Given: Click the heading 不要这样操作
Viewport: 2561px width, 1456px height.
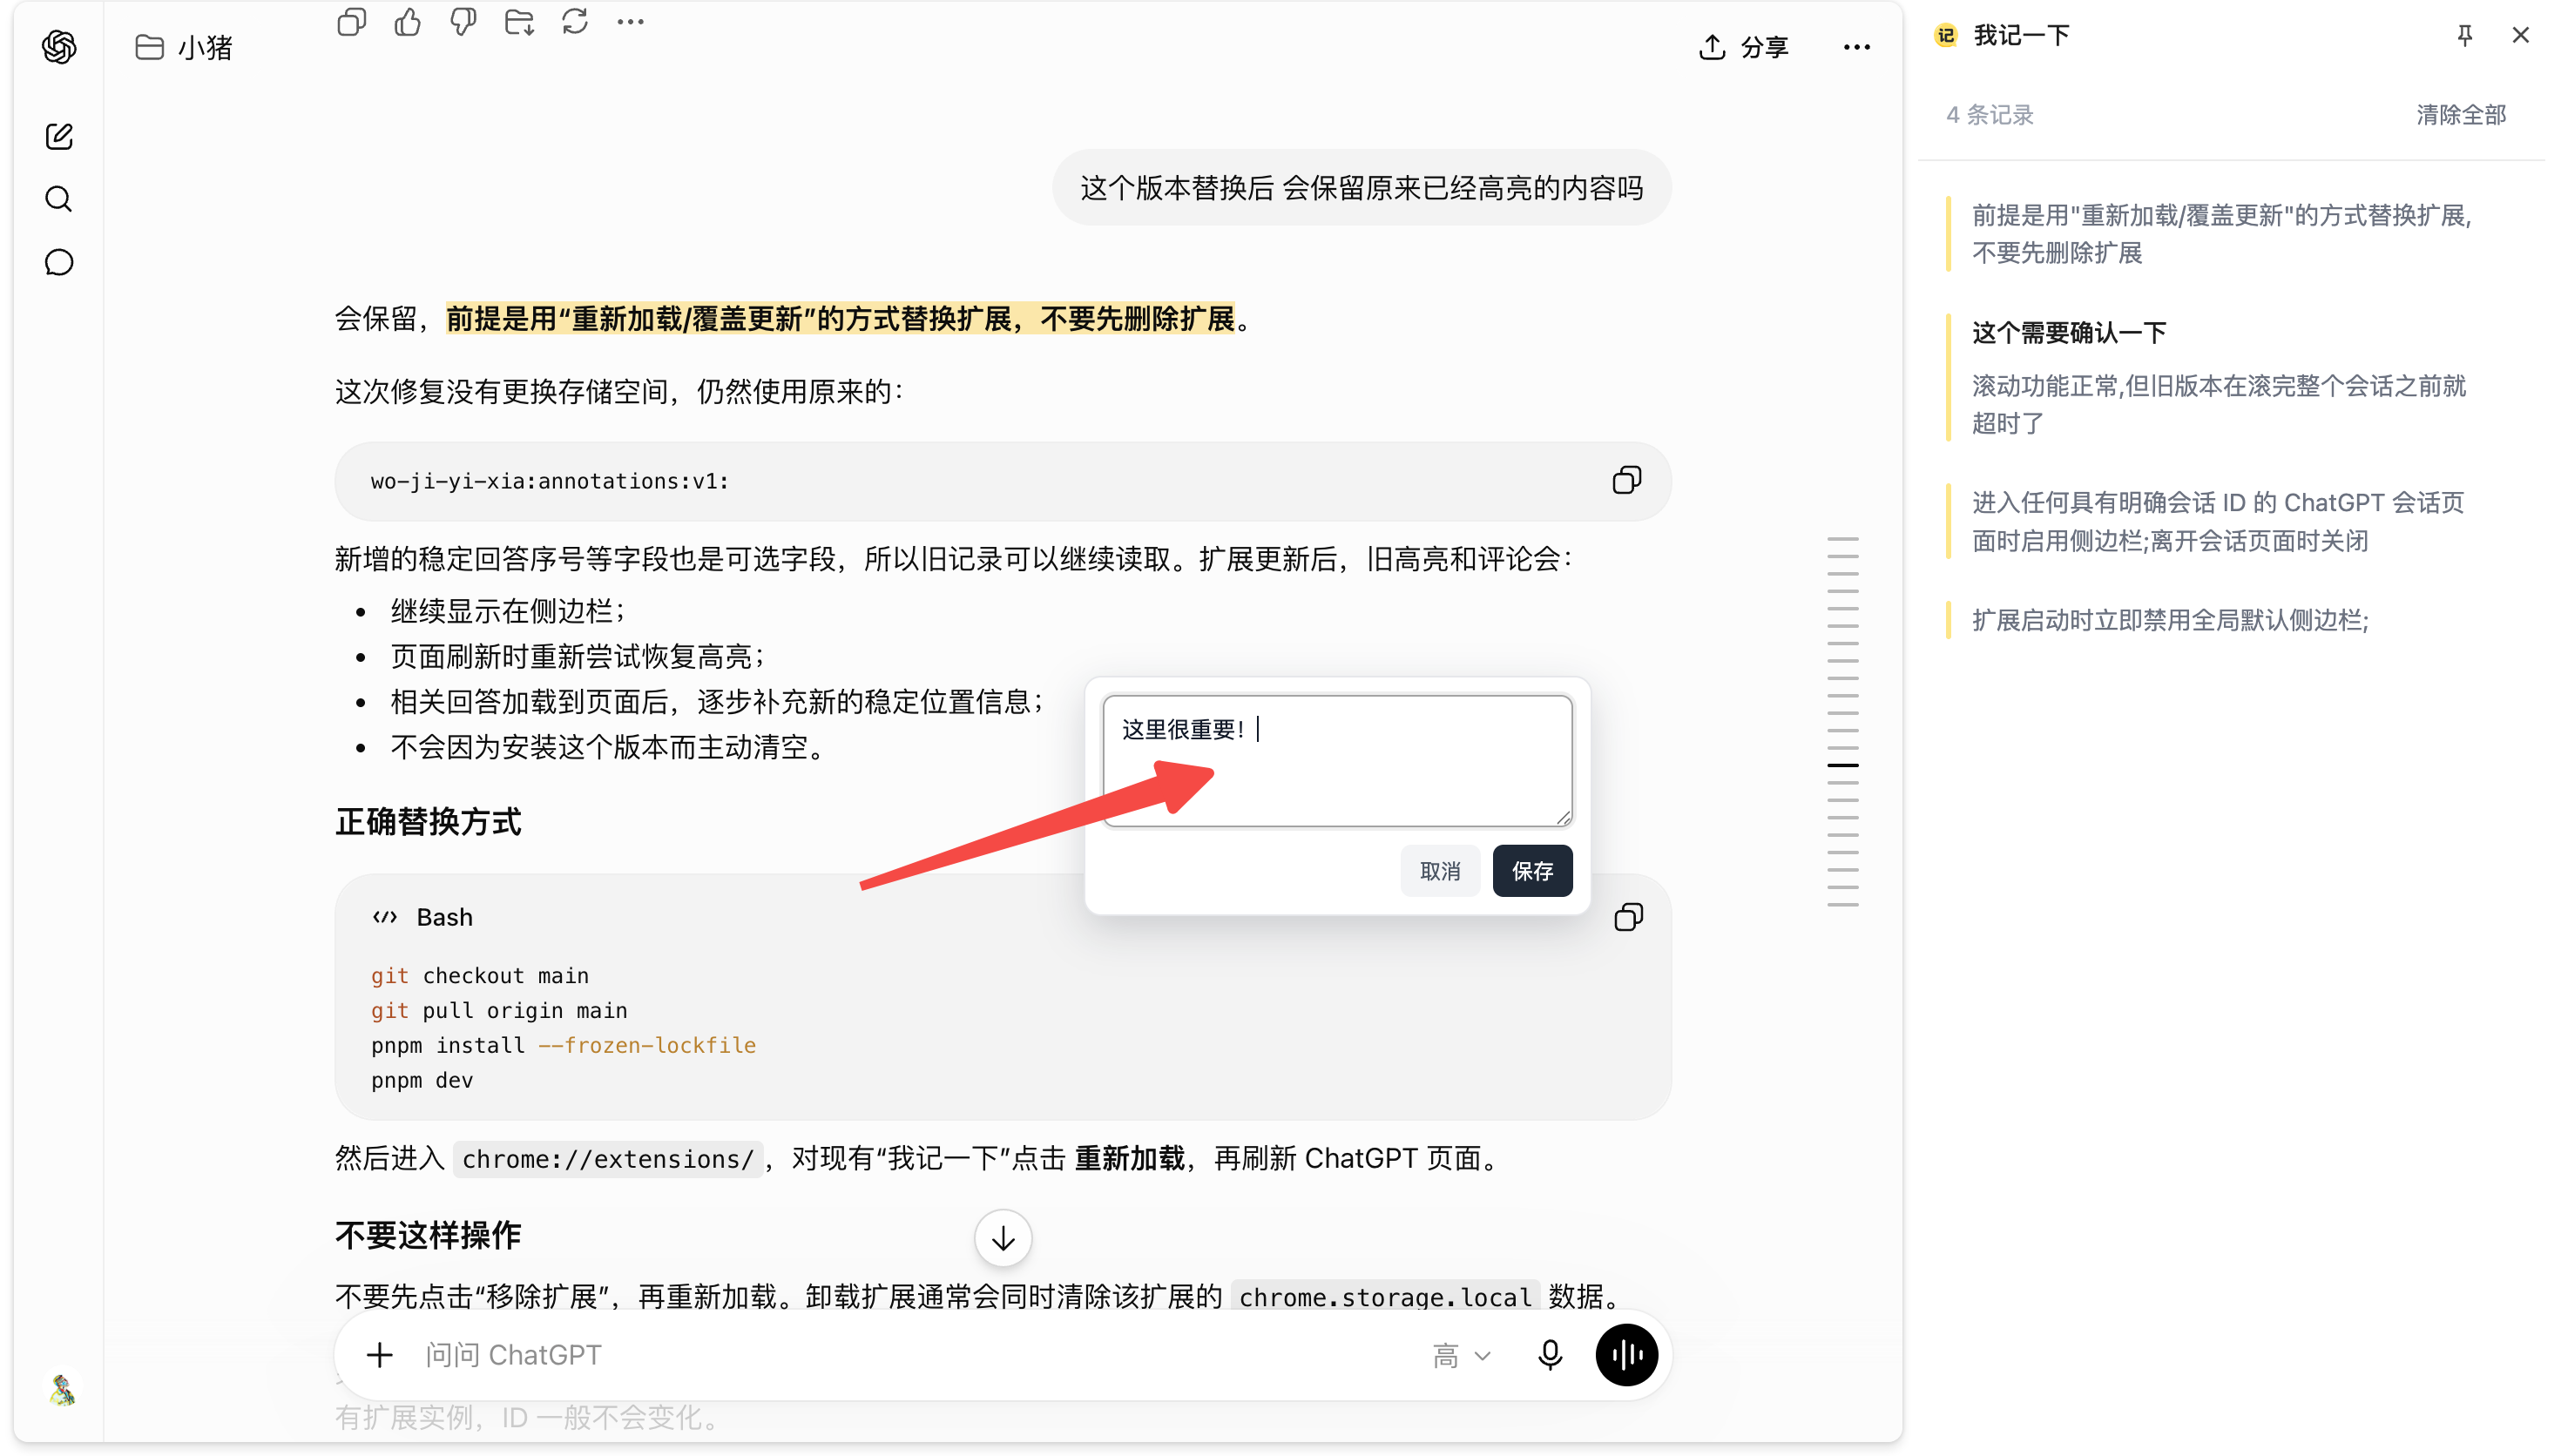Looking at the screenshot, I should (x=428, y=1235).
